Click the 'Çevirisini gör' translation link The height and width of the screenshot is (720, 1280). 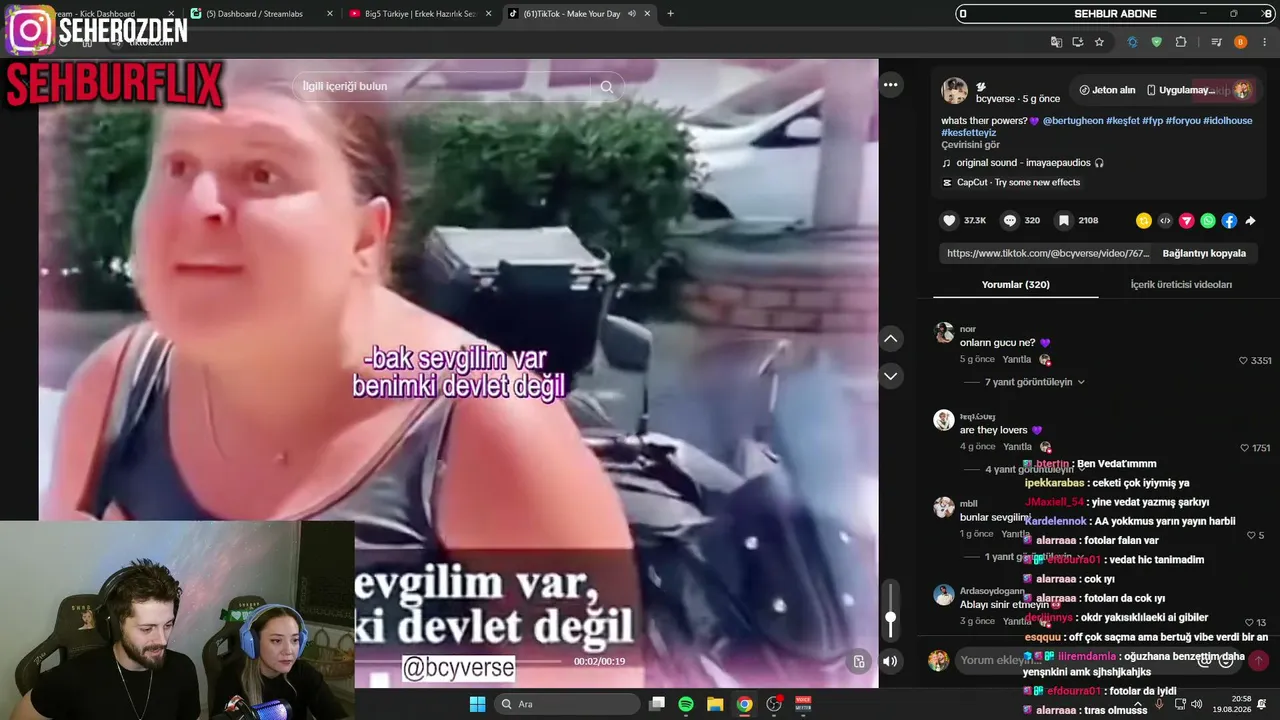pyautogui.click(x=970, y=145)
